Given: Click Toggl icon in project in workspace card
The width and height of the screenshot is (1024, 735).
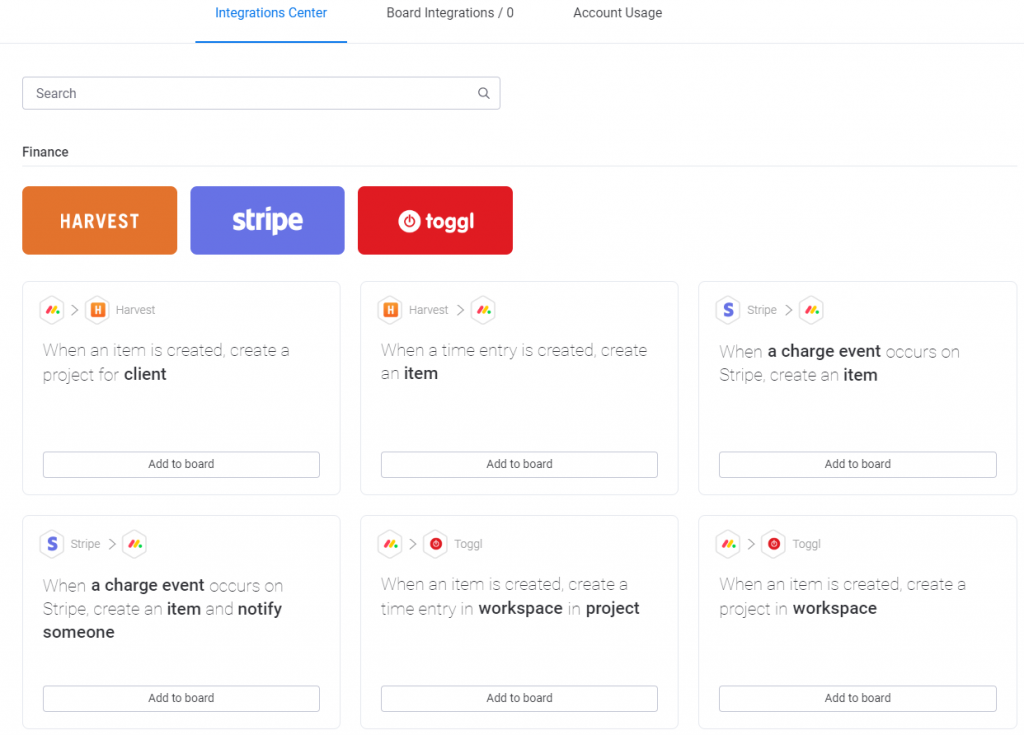Looking at the screenshot, I should click(774, 544).
